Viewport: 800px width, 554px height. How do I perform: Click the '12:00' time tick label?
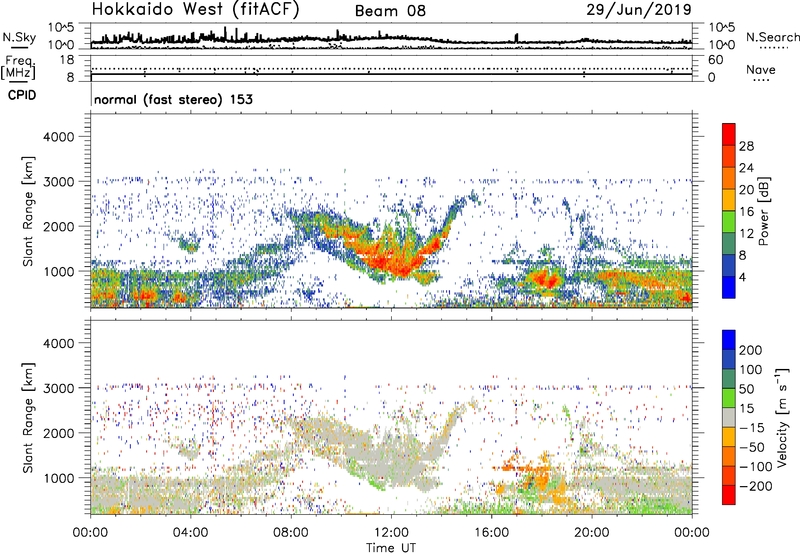click(x=391, y=533)
